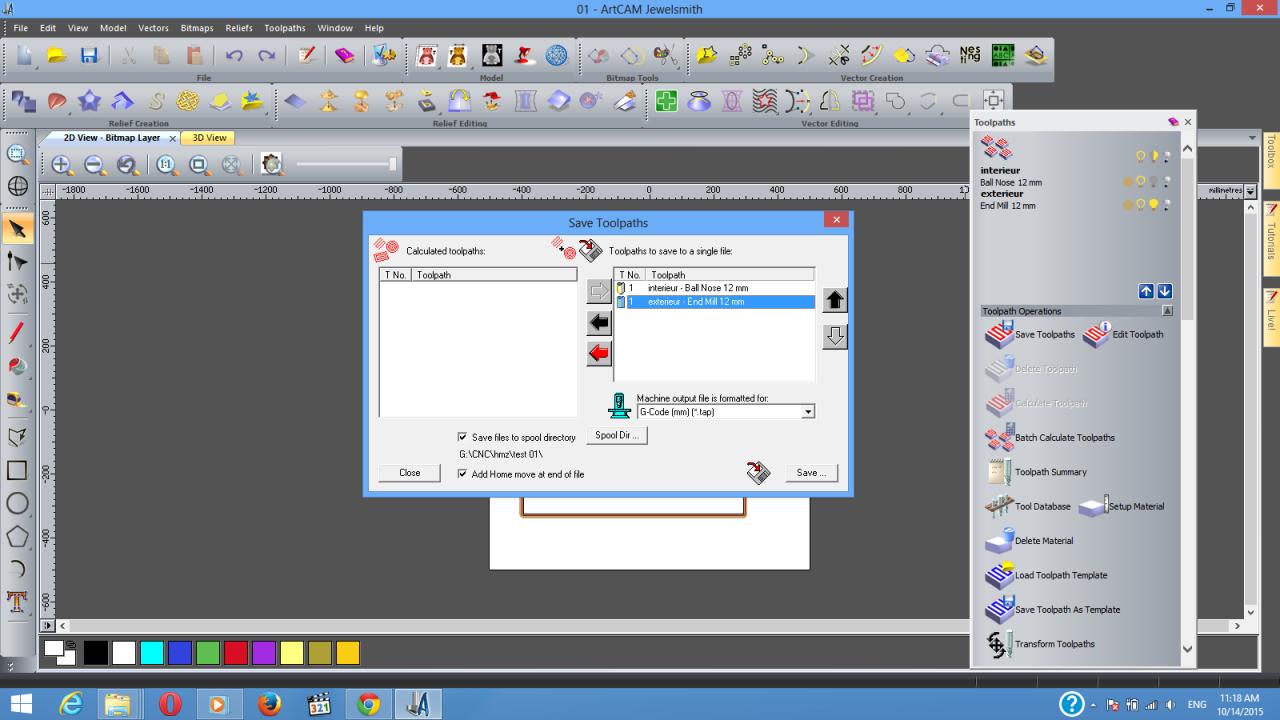Pick the Create Rectangle tool

pos(17,470)
